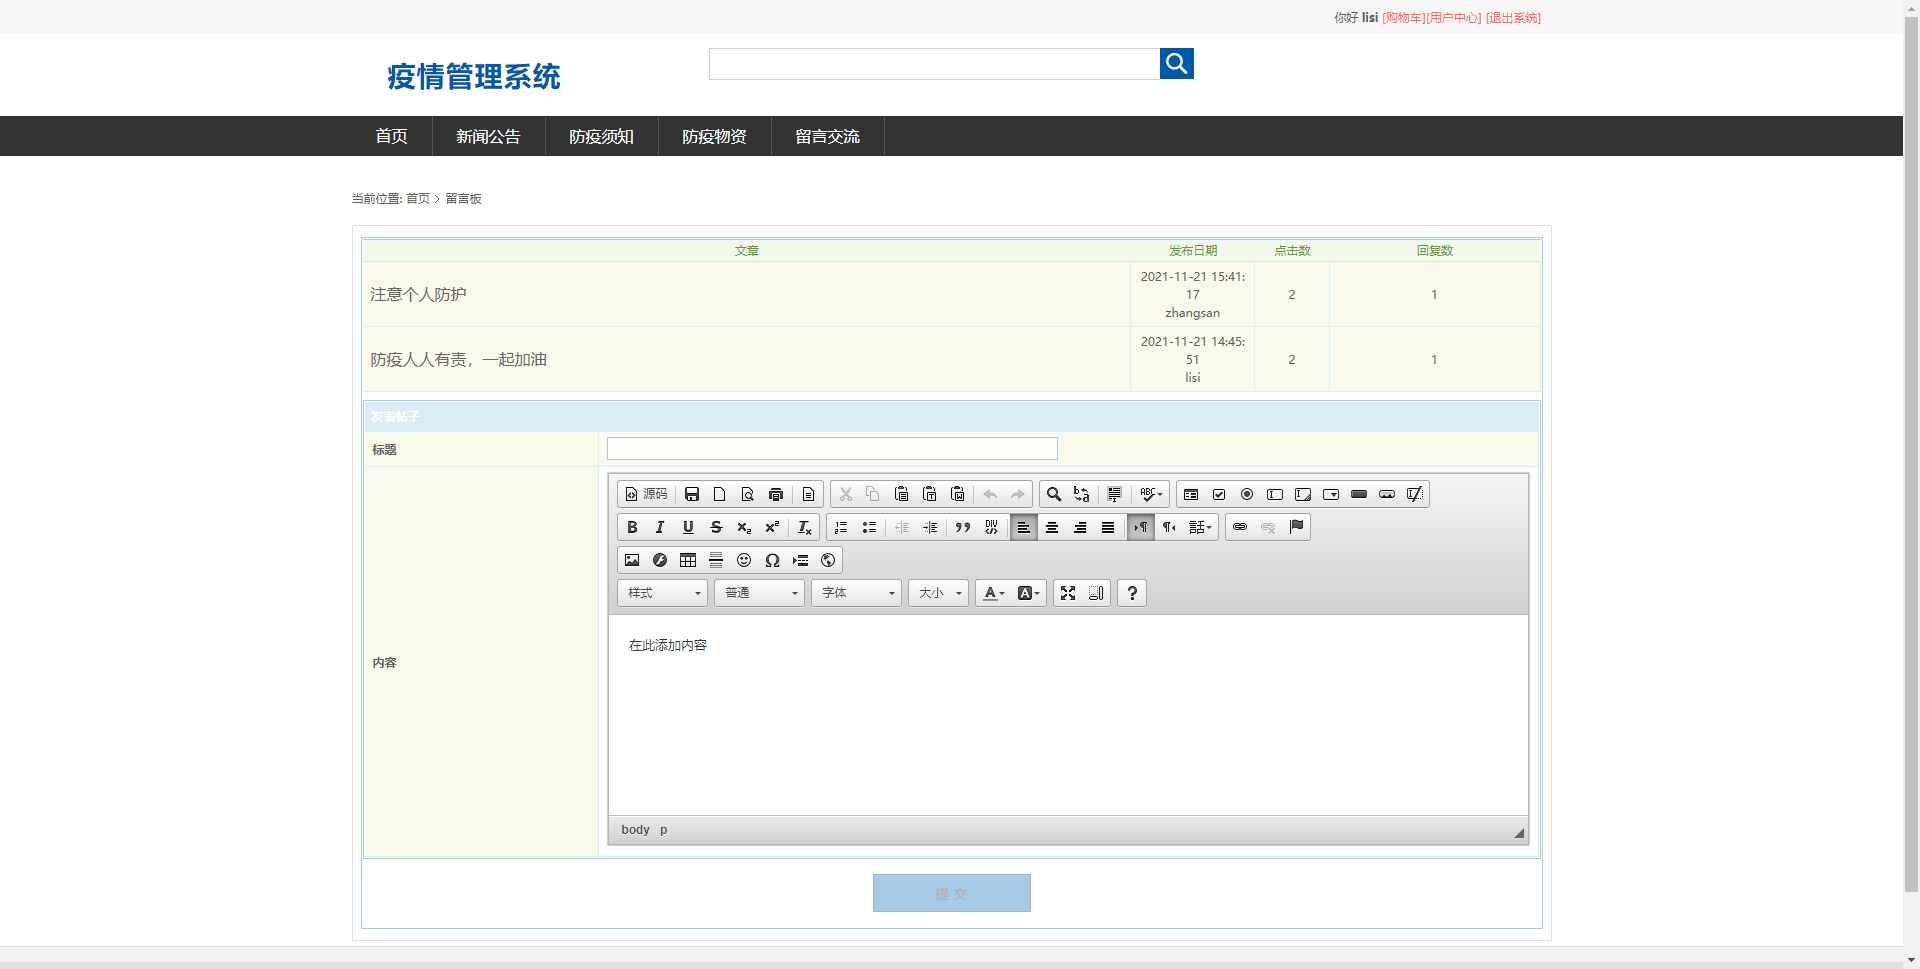The image size is (1920, 969).
Task: Select Align Right
Action: point(1080,527)
